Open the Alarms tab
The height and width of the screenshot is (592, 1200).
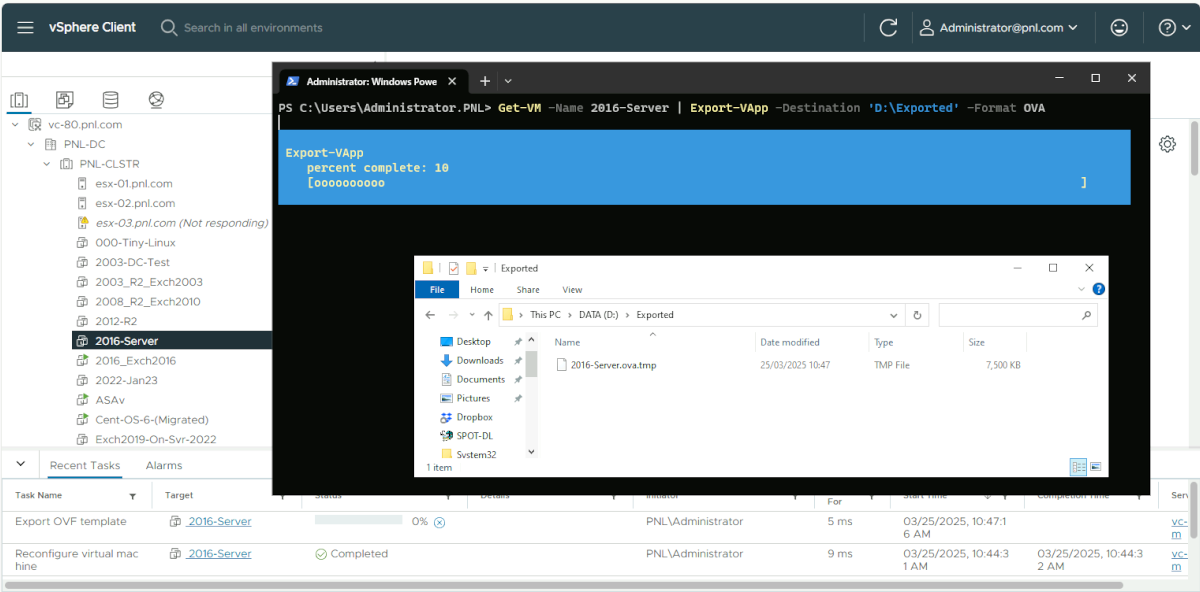coord(164,465)
